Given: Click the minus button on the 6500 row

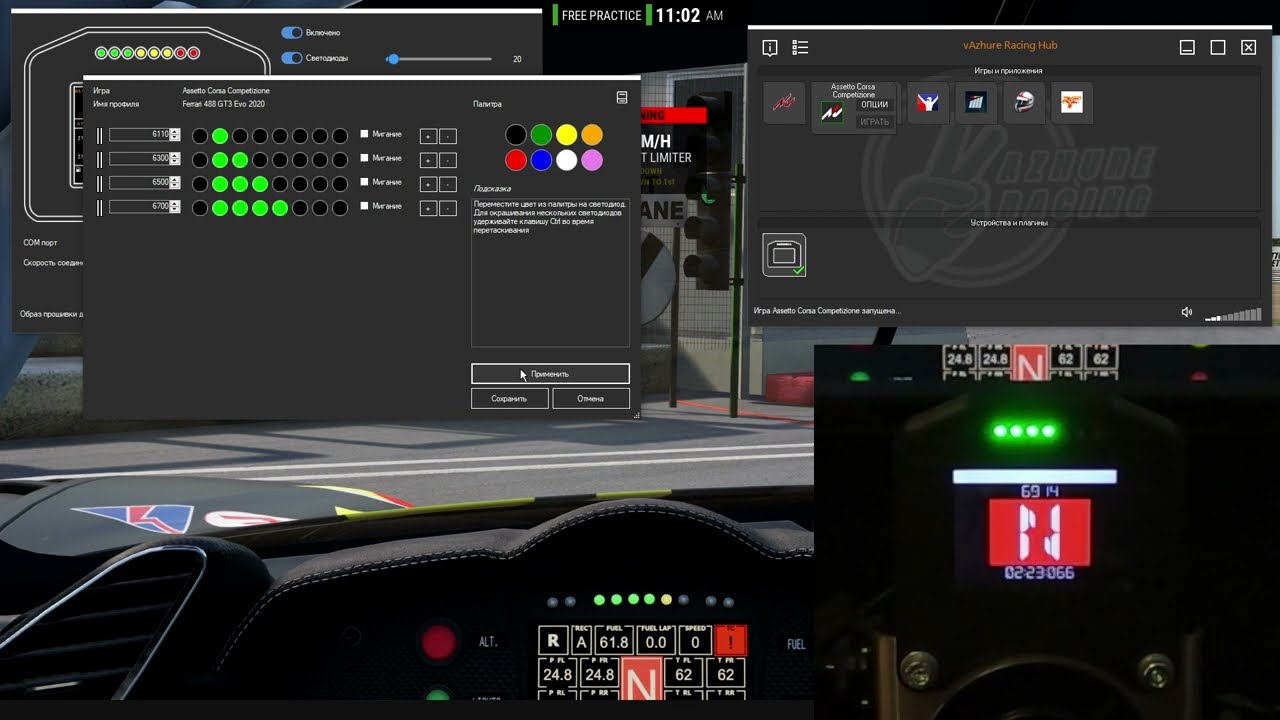Looking at the screenshot, I should click(x=448, y=184).
